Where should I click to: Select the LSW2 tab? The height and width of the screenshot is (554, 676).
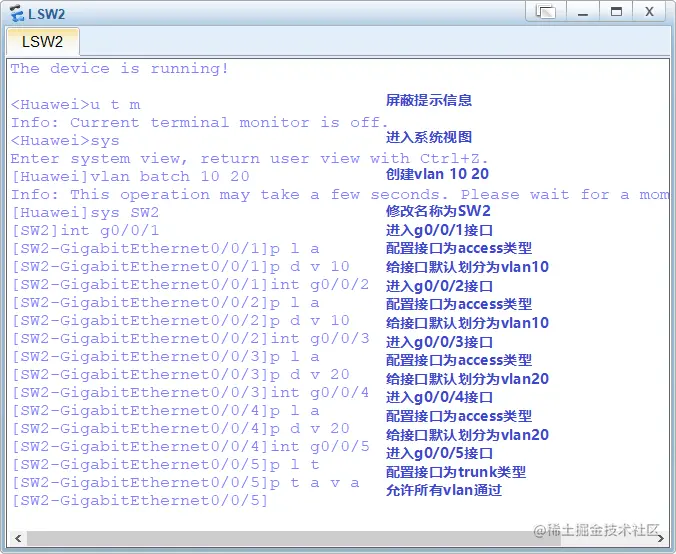click(x=42, y=42)
